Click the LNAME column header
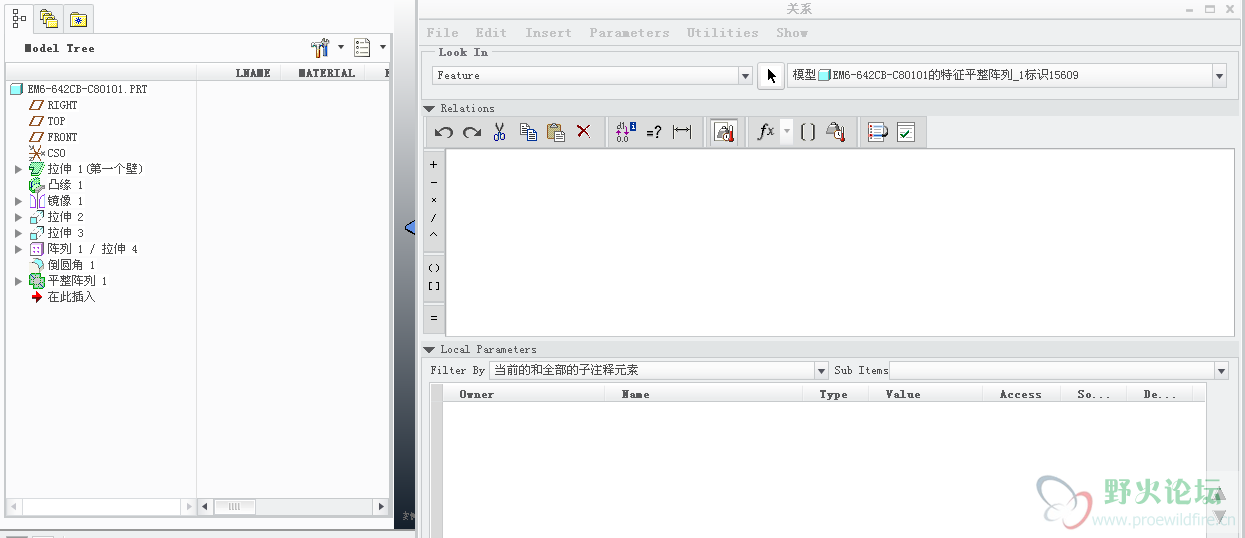The width and height of the screenshot is (1245, 538). (x=253, y=73)
